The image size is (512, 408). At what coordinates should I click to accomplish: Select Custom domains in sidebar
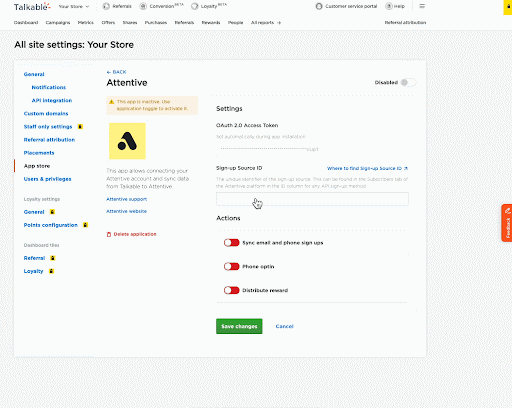46,114
